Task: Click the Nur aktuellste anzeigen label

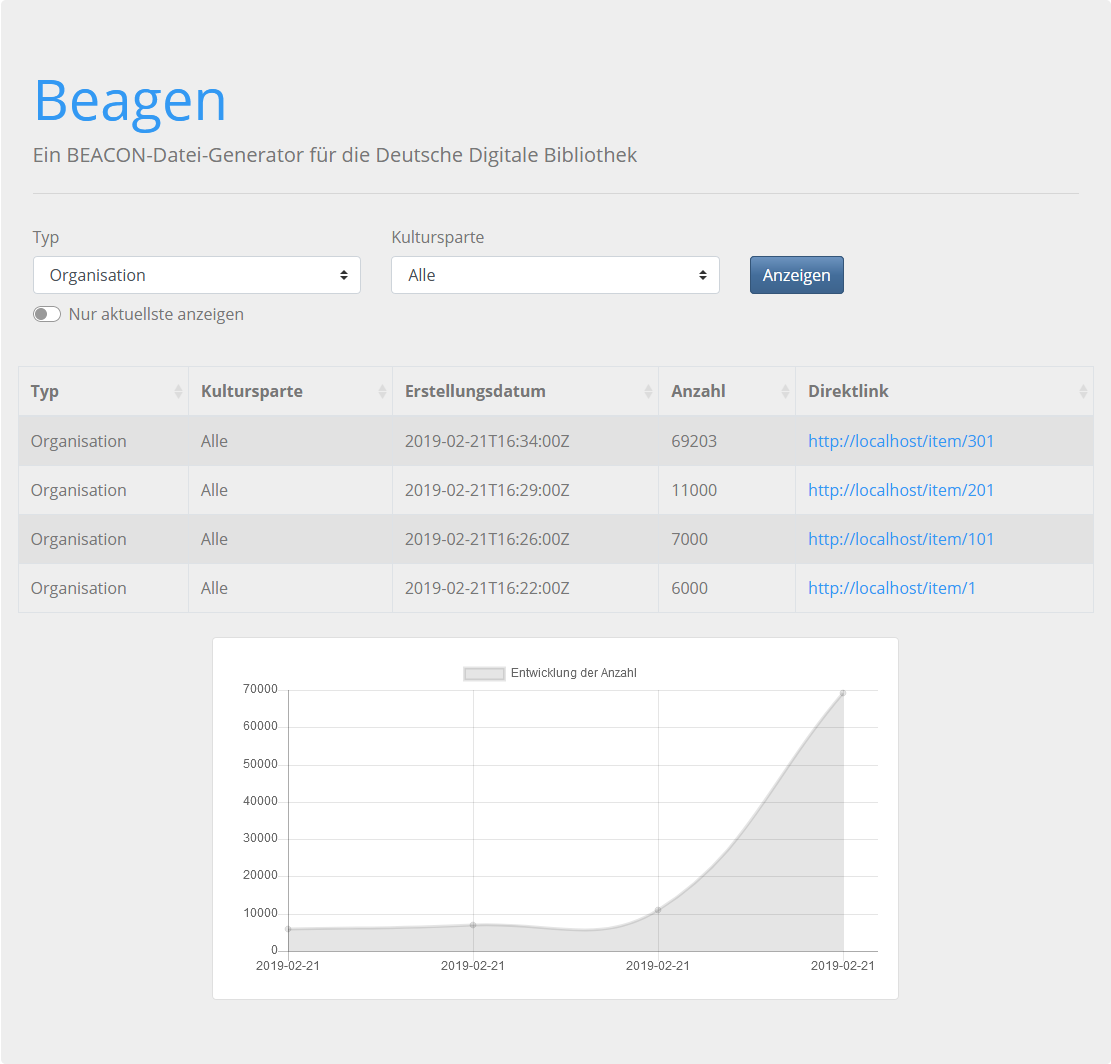Action: coord(156,314)
